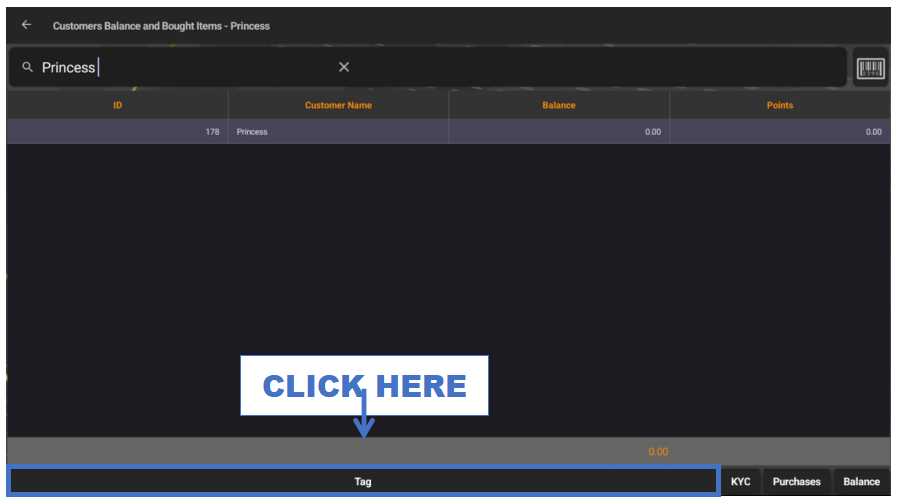Focus the search field containing Princess
897x502 pixels.
pos(190,67)
